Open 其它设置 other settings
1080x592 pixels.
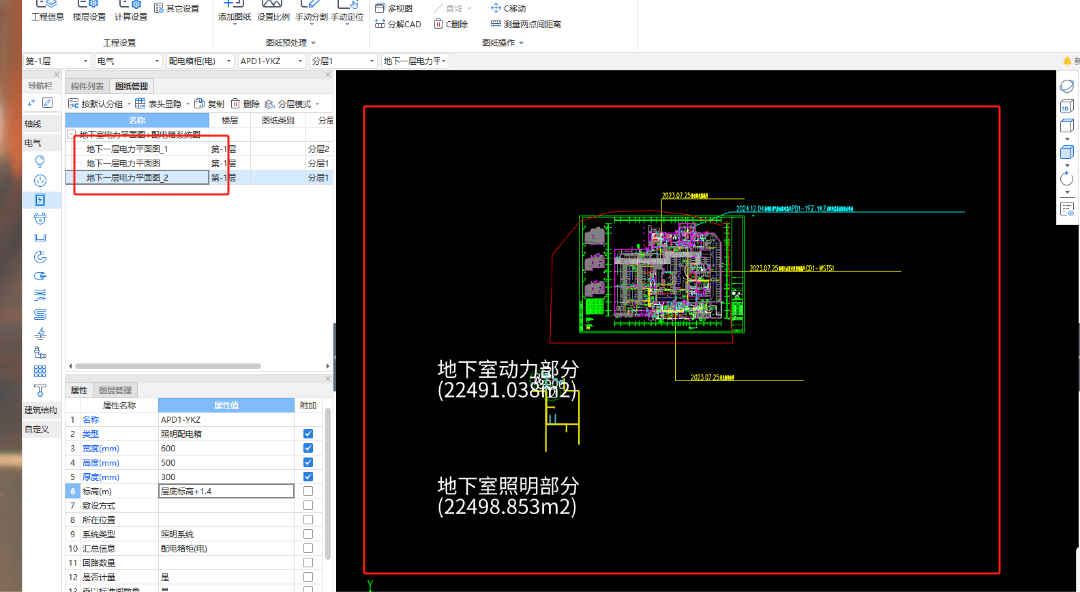(x=176, y=8)
